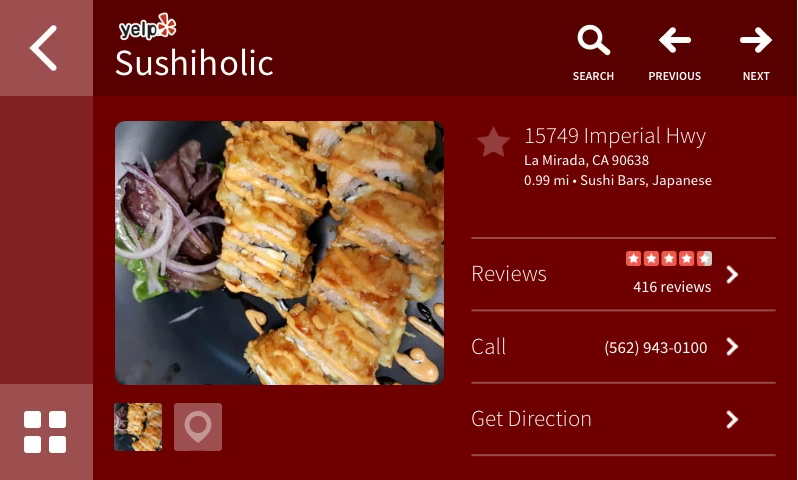Viewport: 798px width, 480px height.
Task: Expand Get Direction row chevron
Action: click(x=732, y=419)
